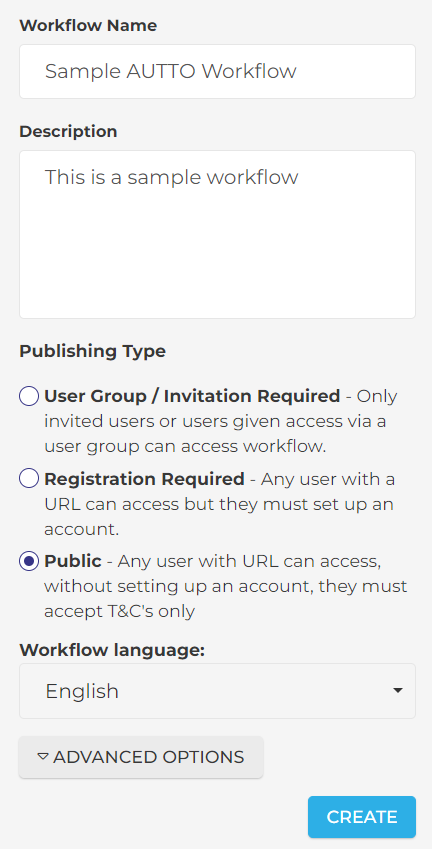Select the Public publishing type radio button
The height and width of the screenshot is (849, 432).
point(29,561)
